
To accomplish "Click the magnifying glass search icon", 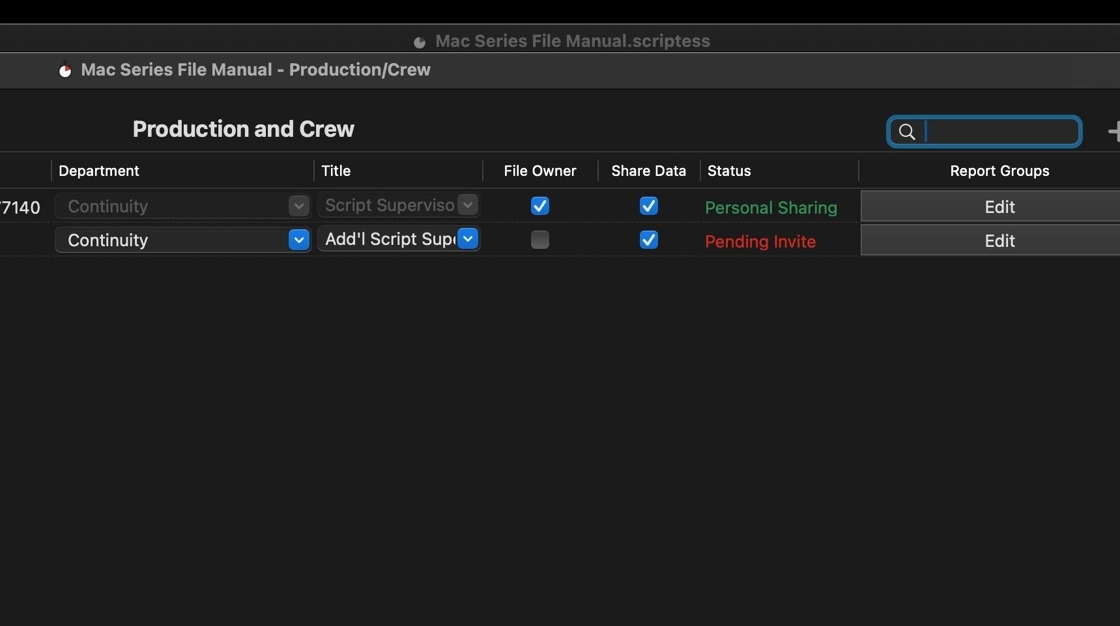I will pyautogui.click(x=907, y=132).
